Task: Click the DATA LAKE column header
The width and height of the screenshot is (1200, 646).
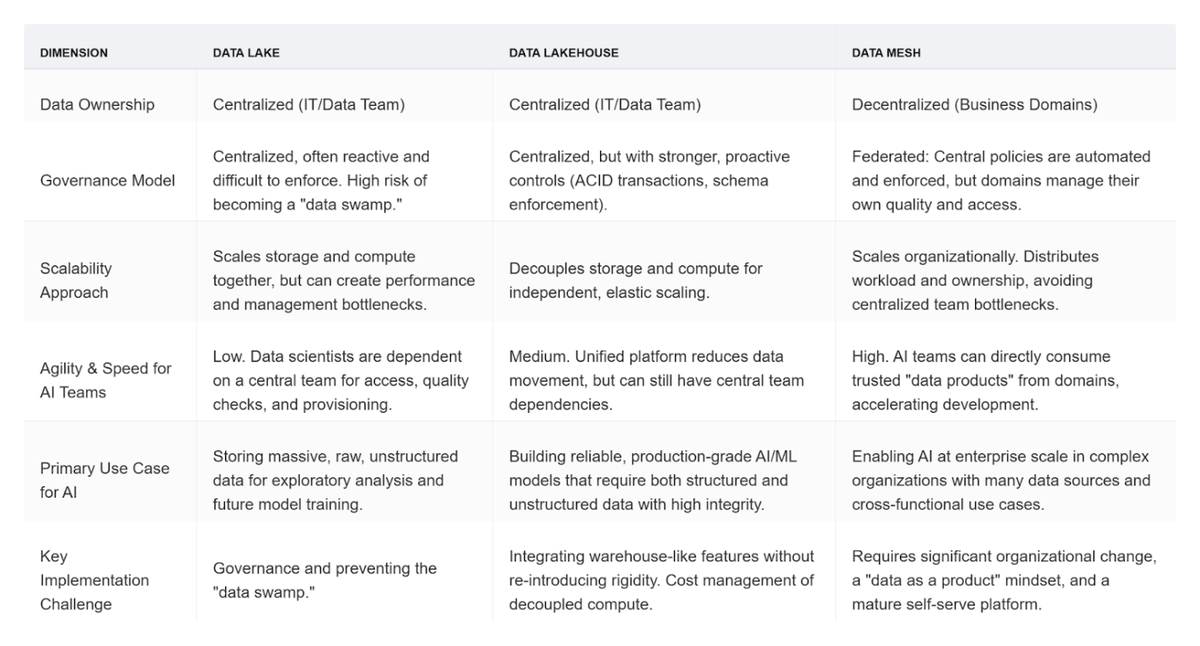Action: (246, 52)
